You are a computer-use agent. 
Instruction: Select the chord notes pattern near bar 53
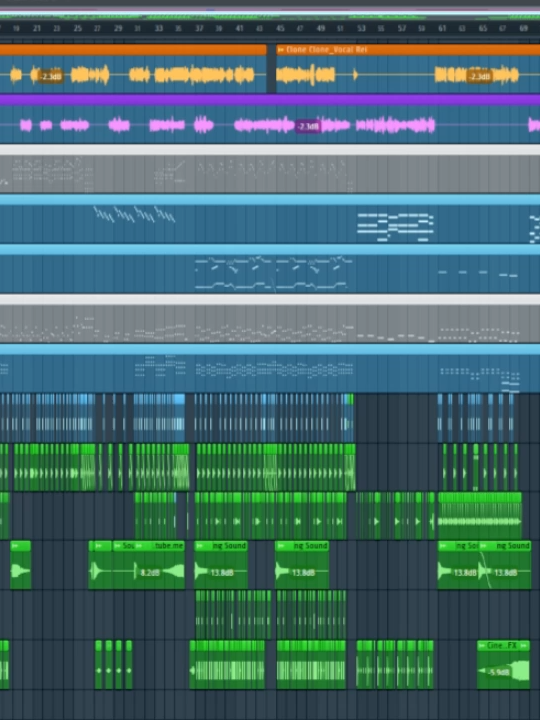(395, 227)
